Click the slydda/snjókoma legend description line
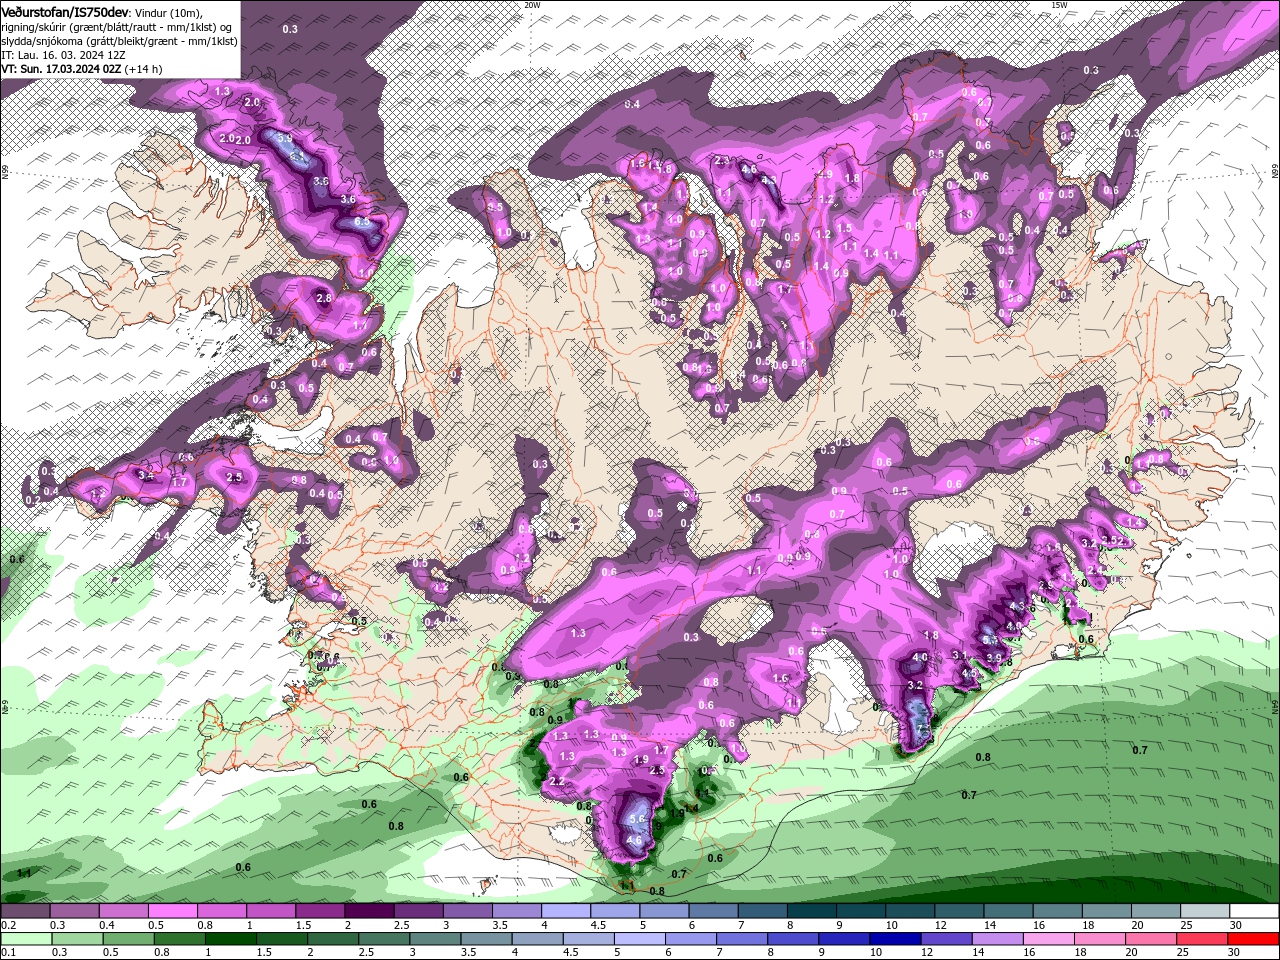 point(119,41)
